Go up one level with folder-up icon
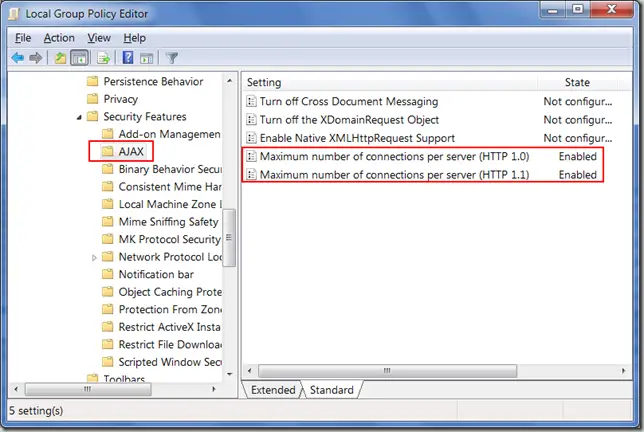 (60, 58)
